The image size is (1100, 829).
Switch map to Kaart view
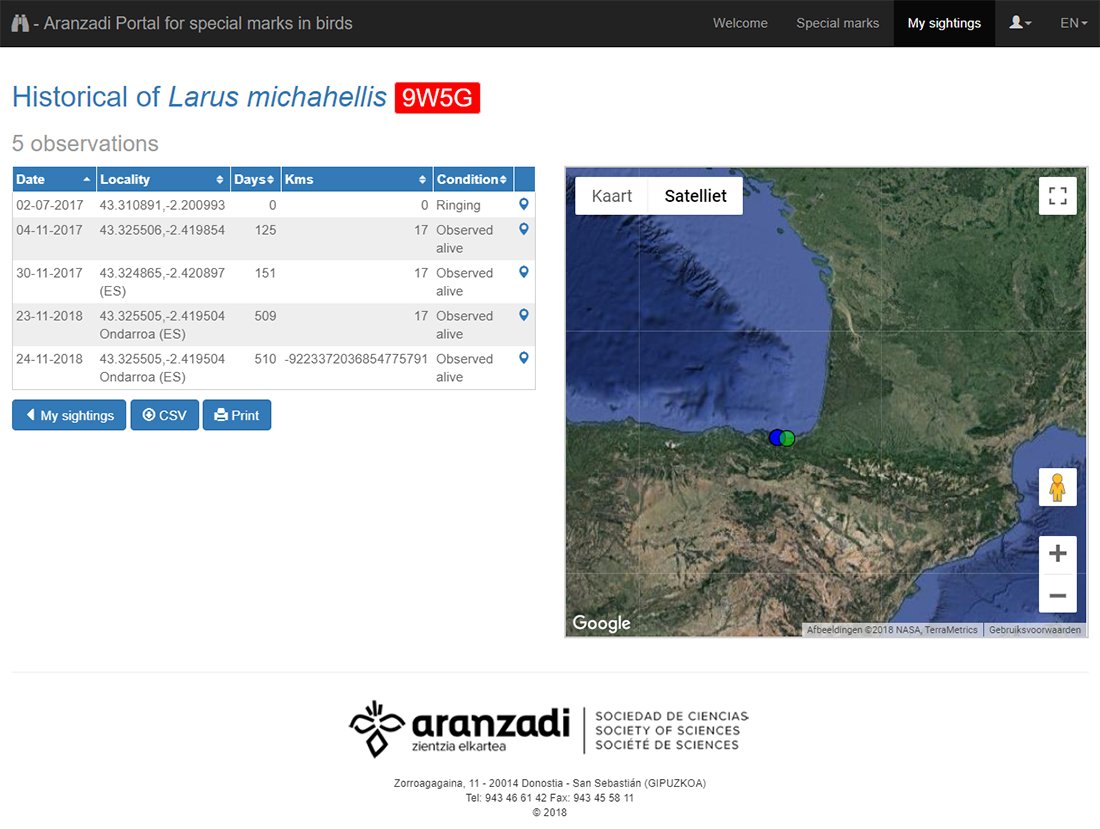tap(612, 196)
